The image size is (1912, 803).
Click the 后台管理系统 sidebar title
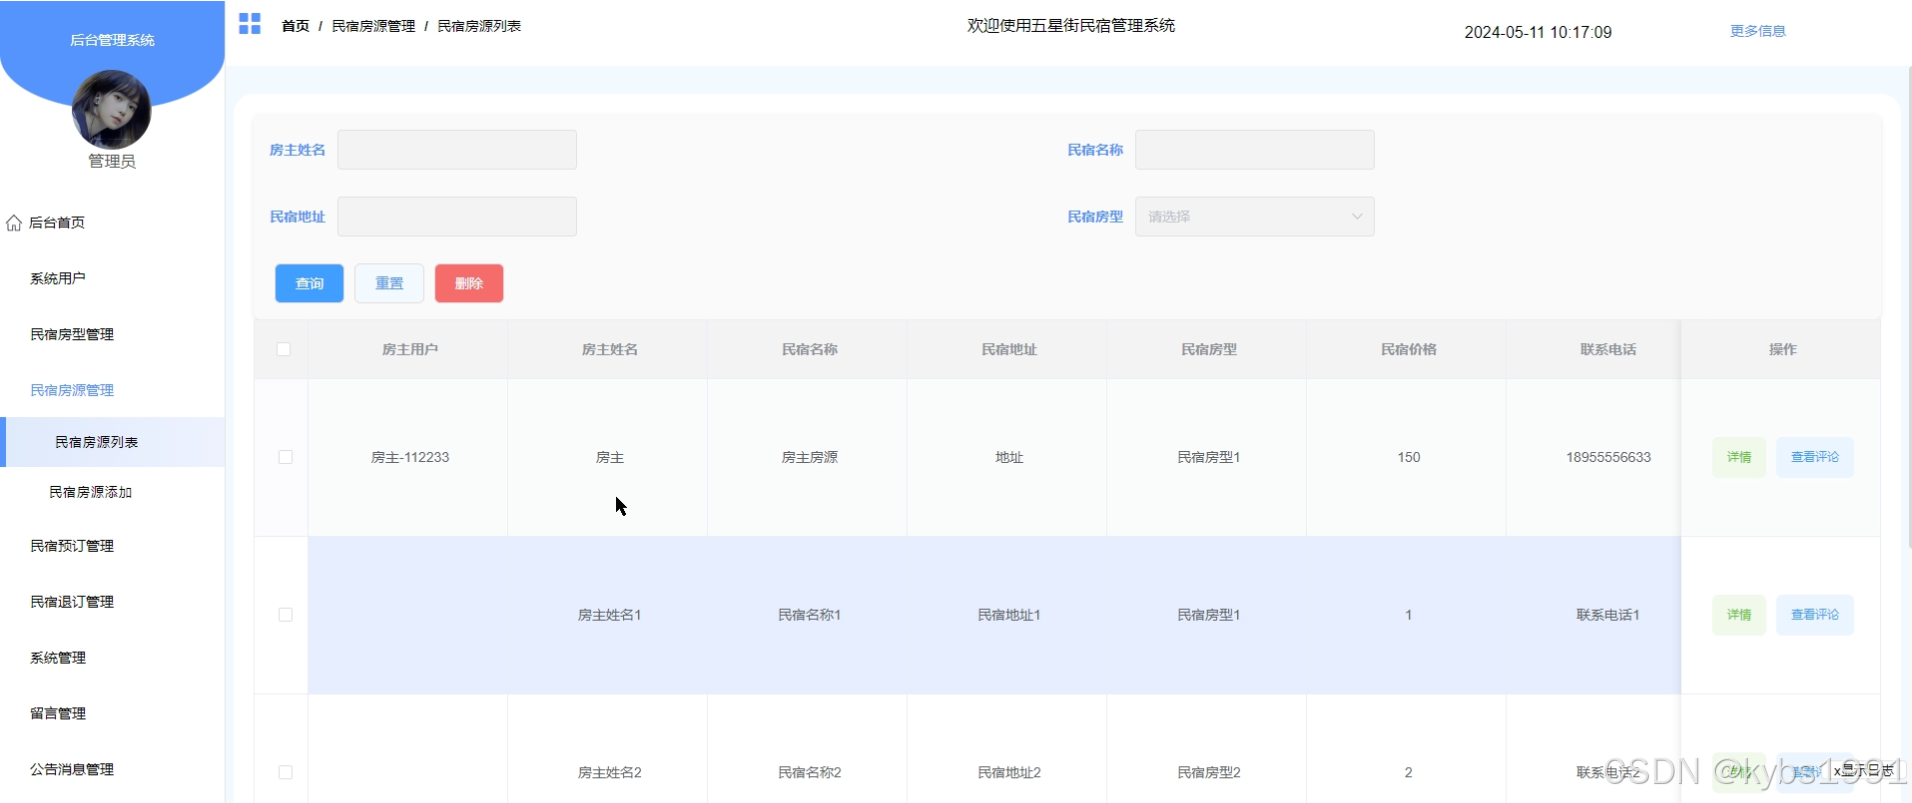[112, 40]
